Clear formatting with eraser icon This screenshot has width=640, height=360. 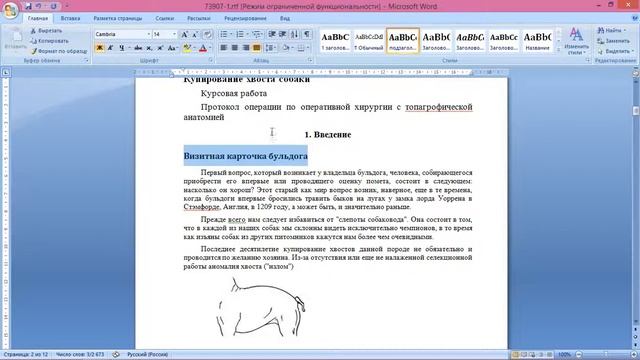207,34
